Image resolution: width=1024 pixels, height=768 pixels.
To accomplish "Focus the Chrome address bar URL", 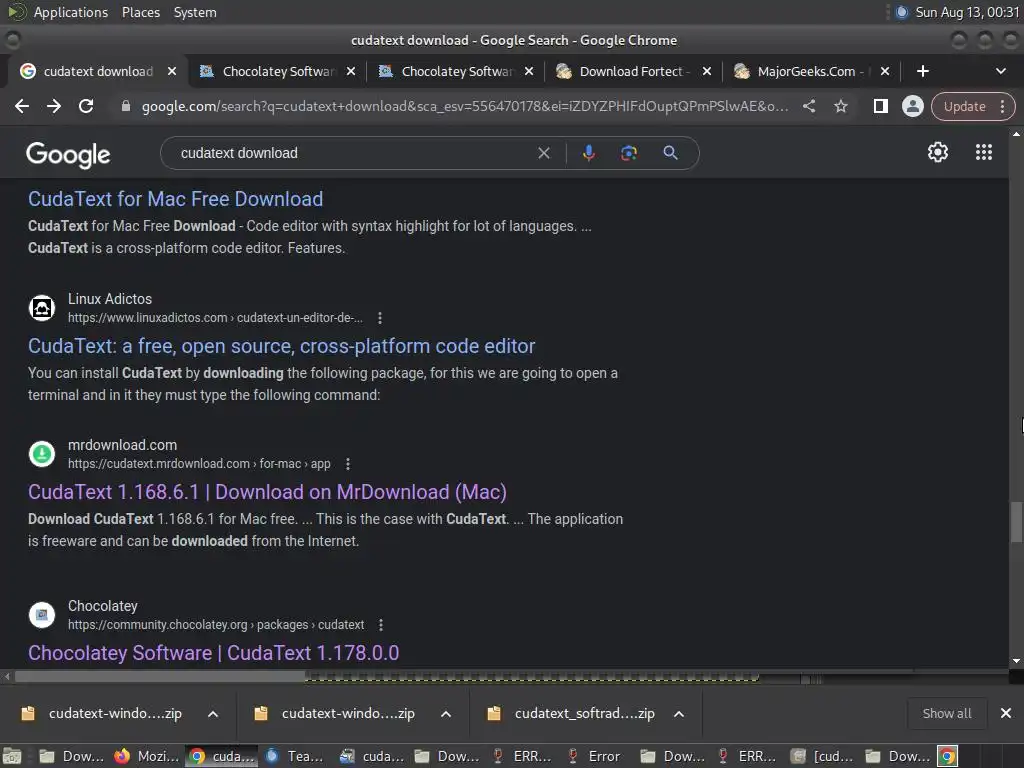I will (465, 106).
